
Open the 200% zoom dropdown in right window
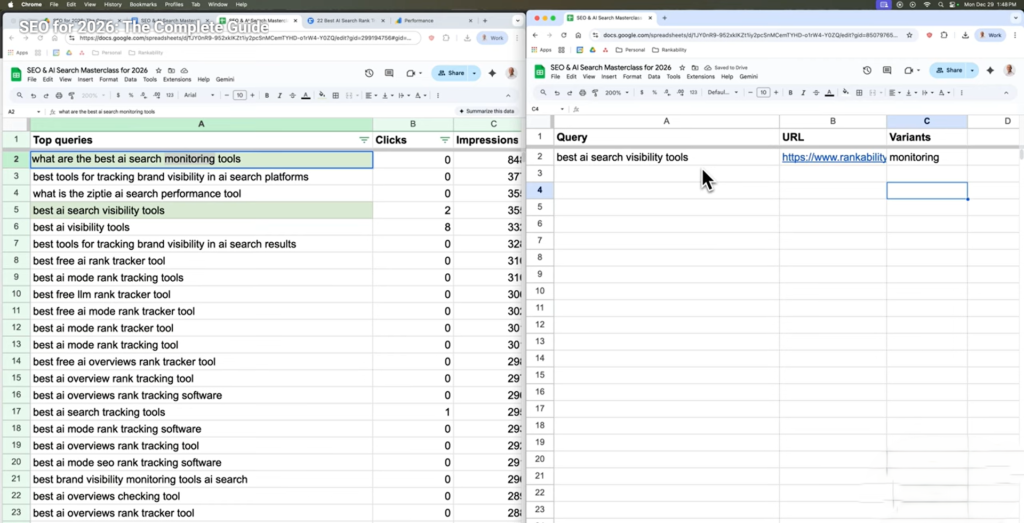[x=615, y=92]
